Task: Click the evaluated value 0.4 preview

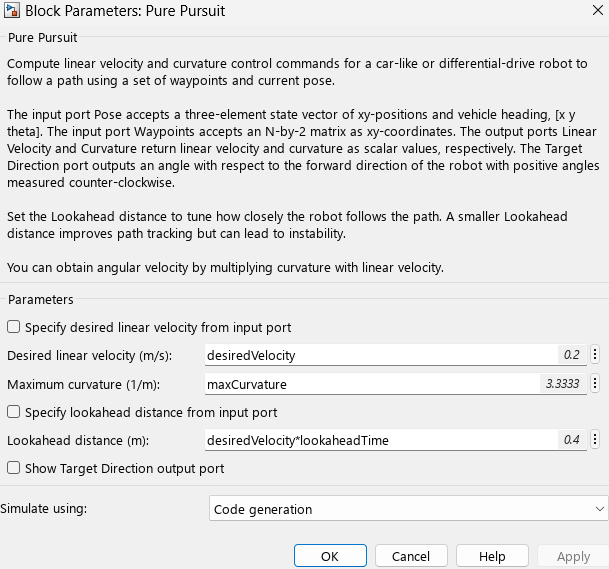Action: (x=571, y=440)
